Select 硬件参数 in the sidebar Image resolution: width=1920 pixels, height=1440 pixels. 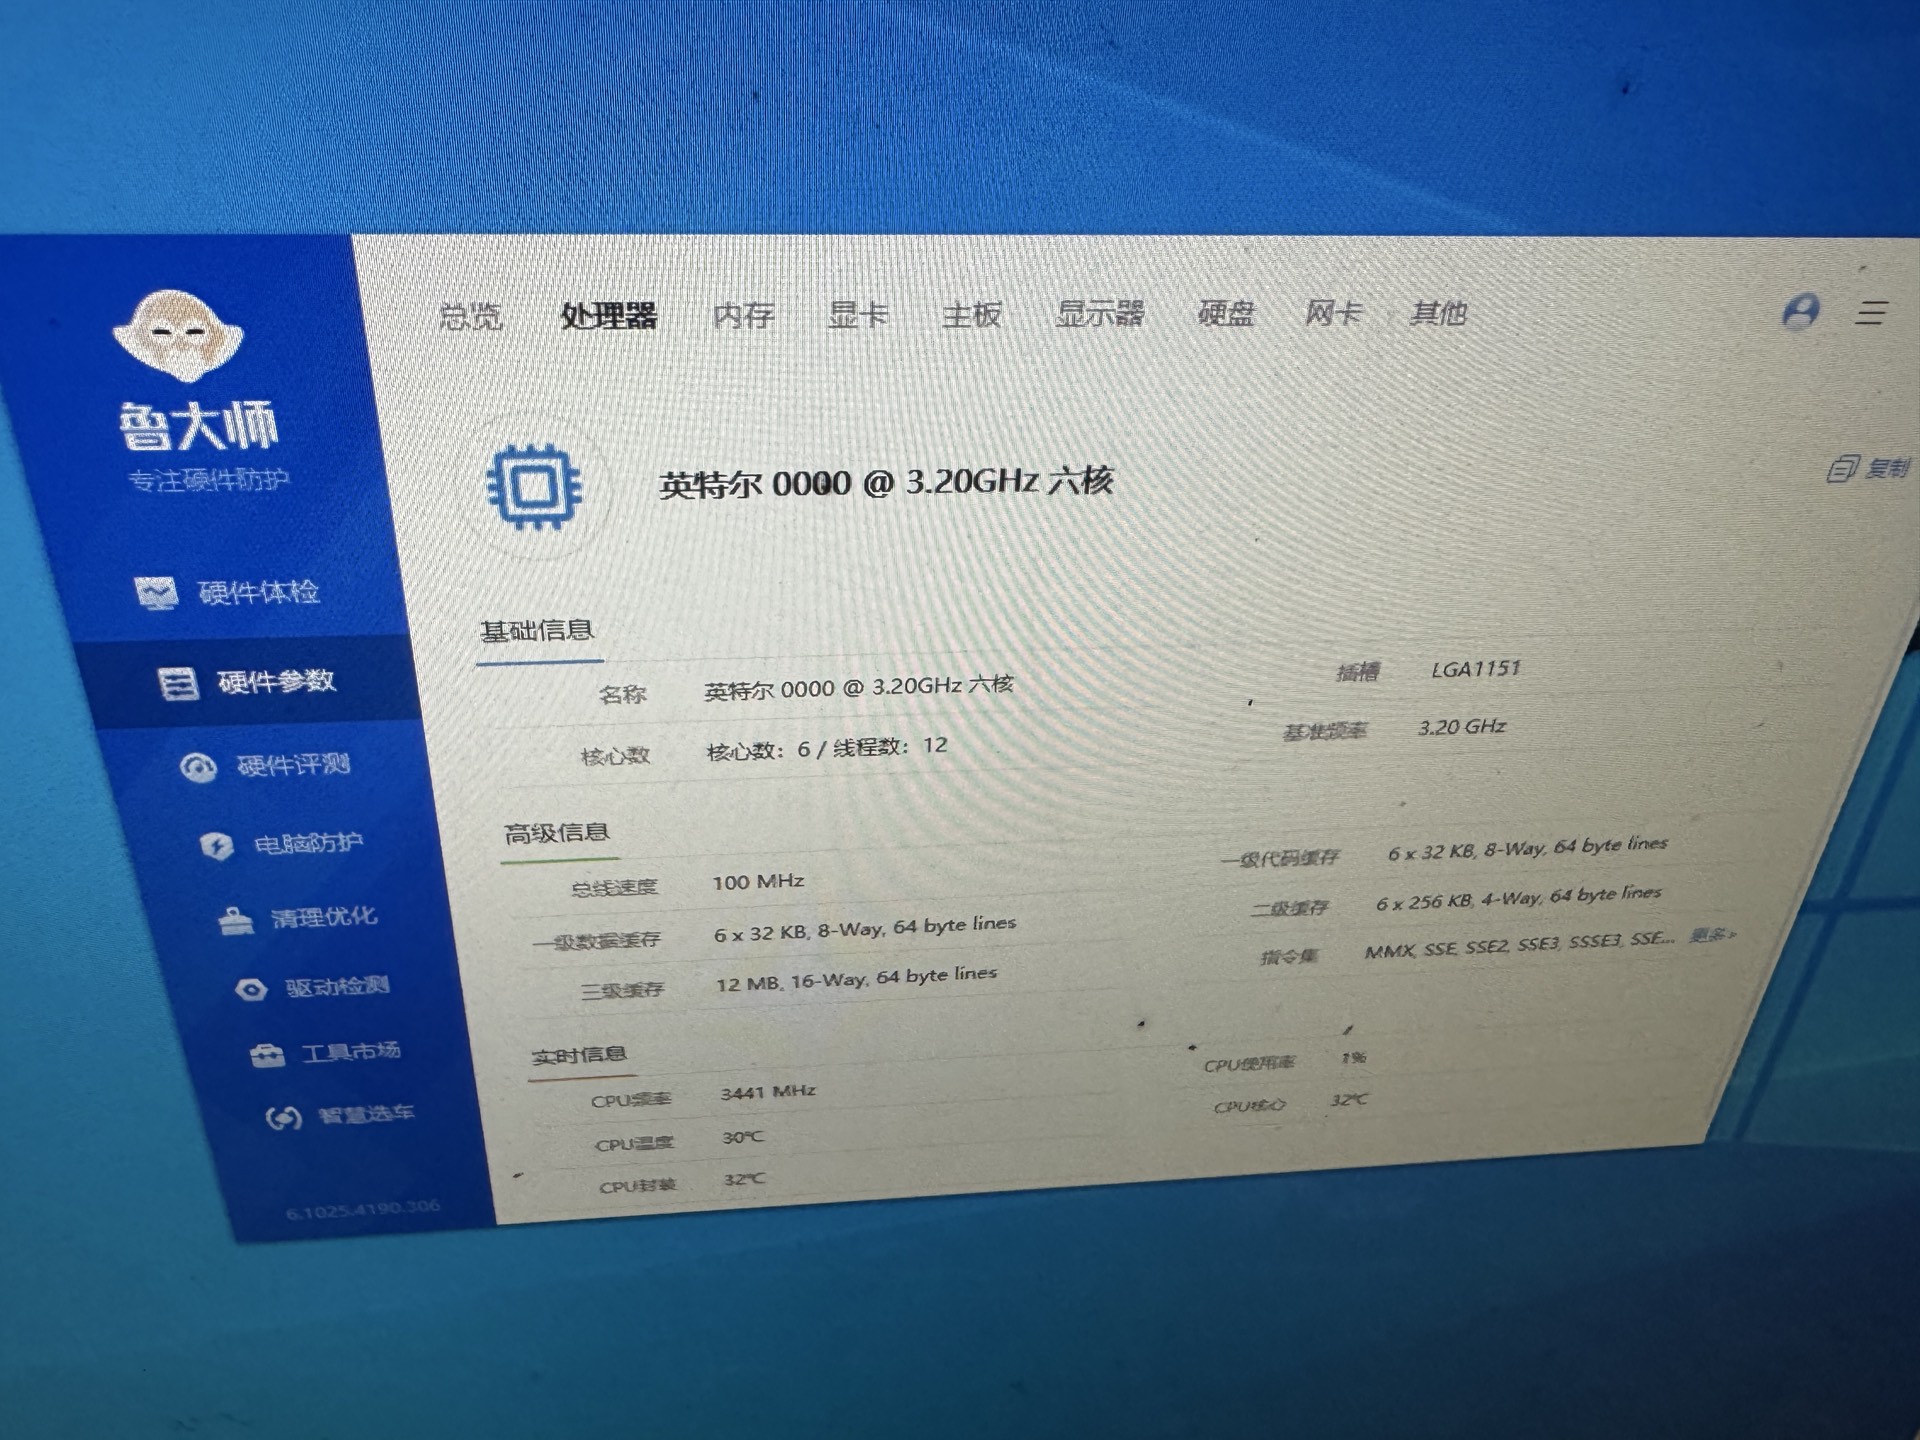coord(247,682)
